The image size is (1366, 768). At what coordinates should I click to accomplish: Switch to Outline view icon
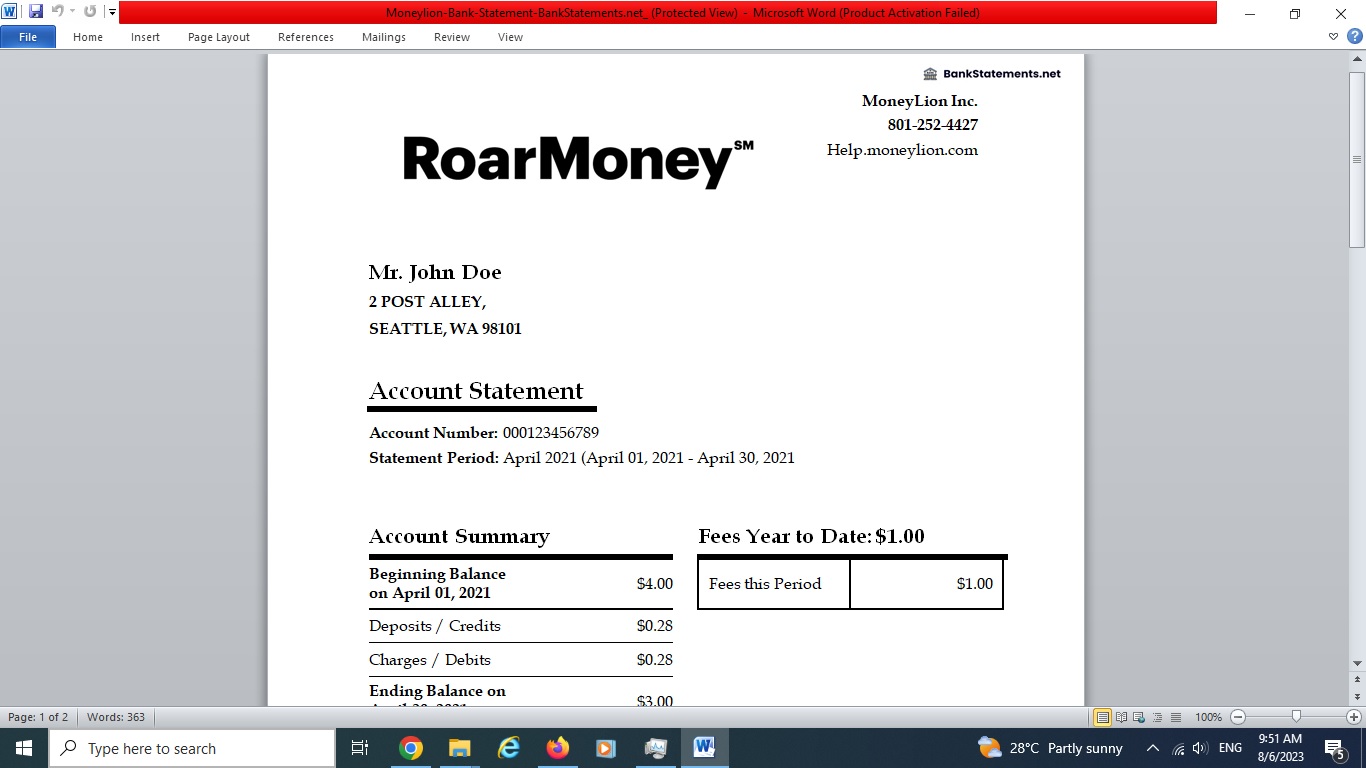[1158, 717]
